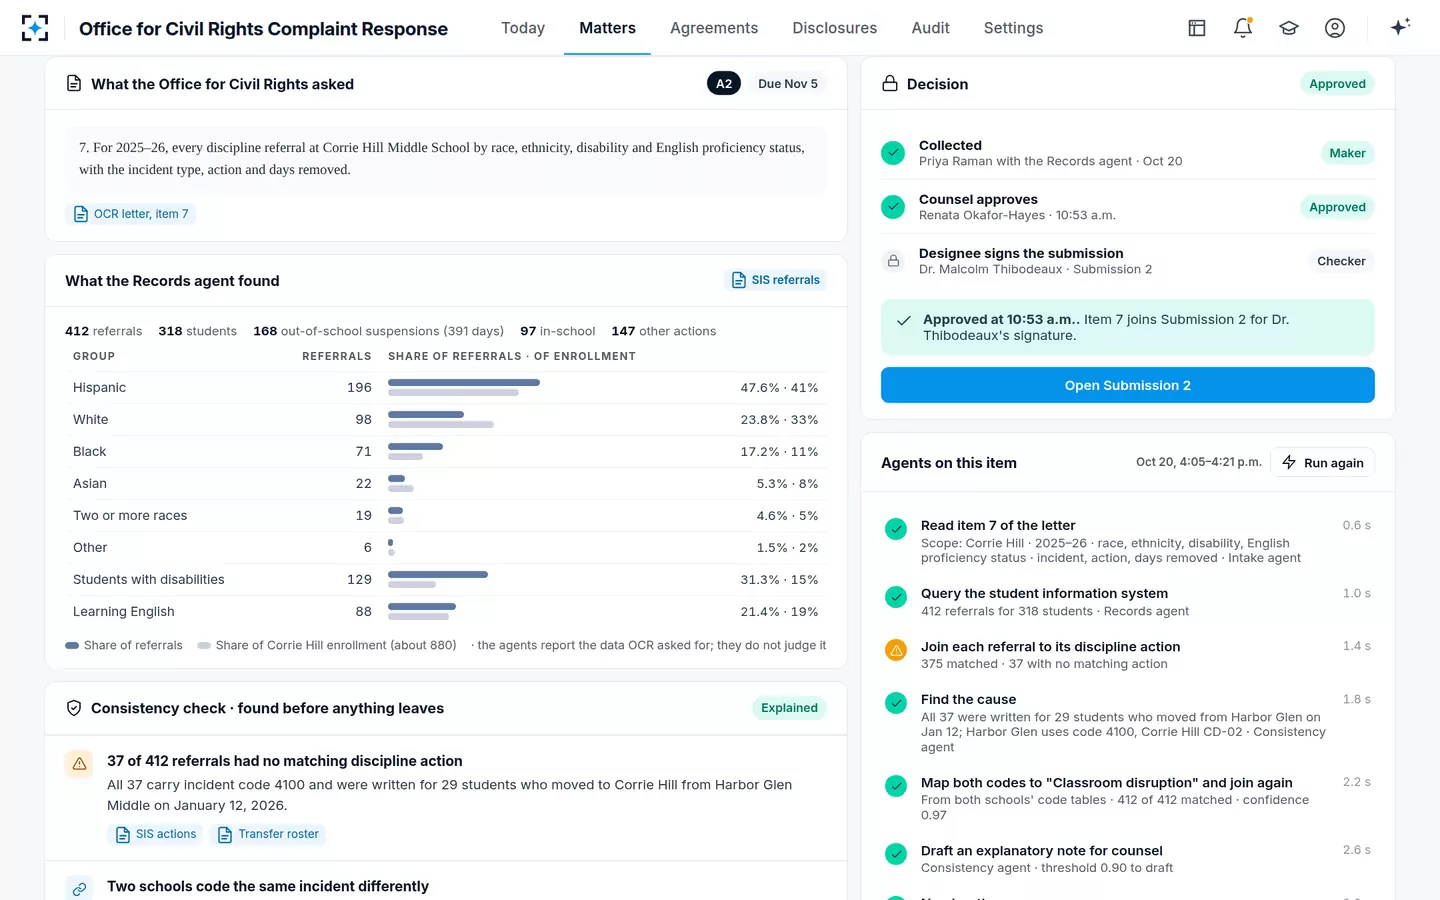Select the Black group row label
The height and width of the screenshot is (900, 1440).
[90, 451]
